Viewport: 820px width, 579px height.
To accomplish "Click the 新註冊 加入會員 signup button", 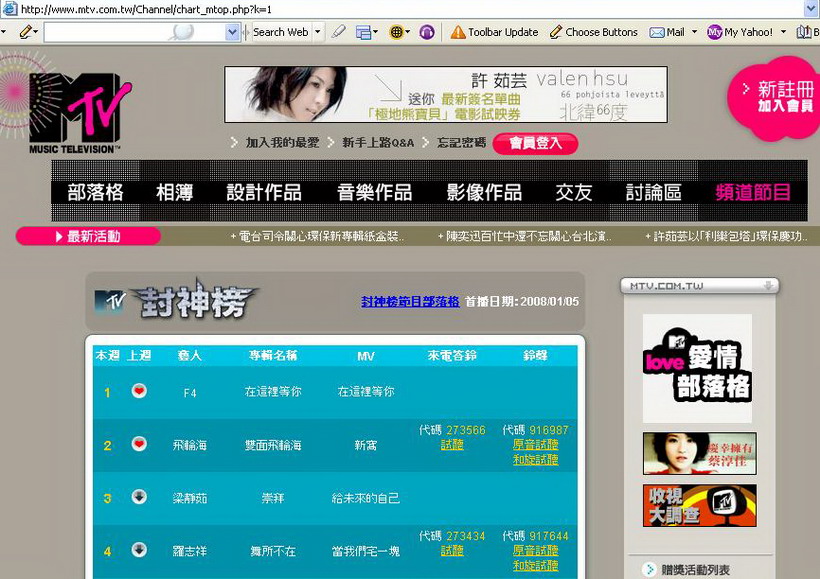I will coord(776,98).
